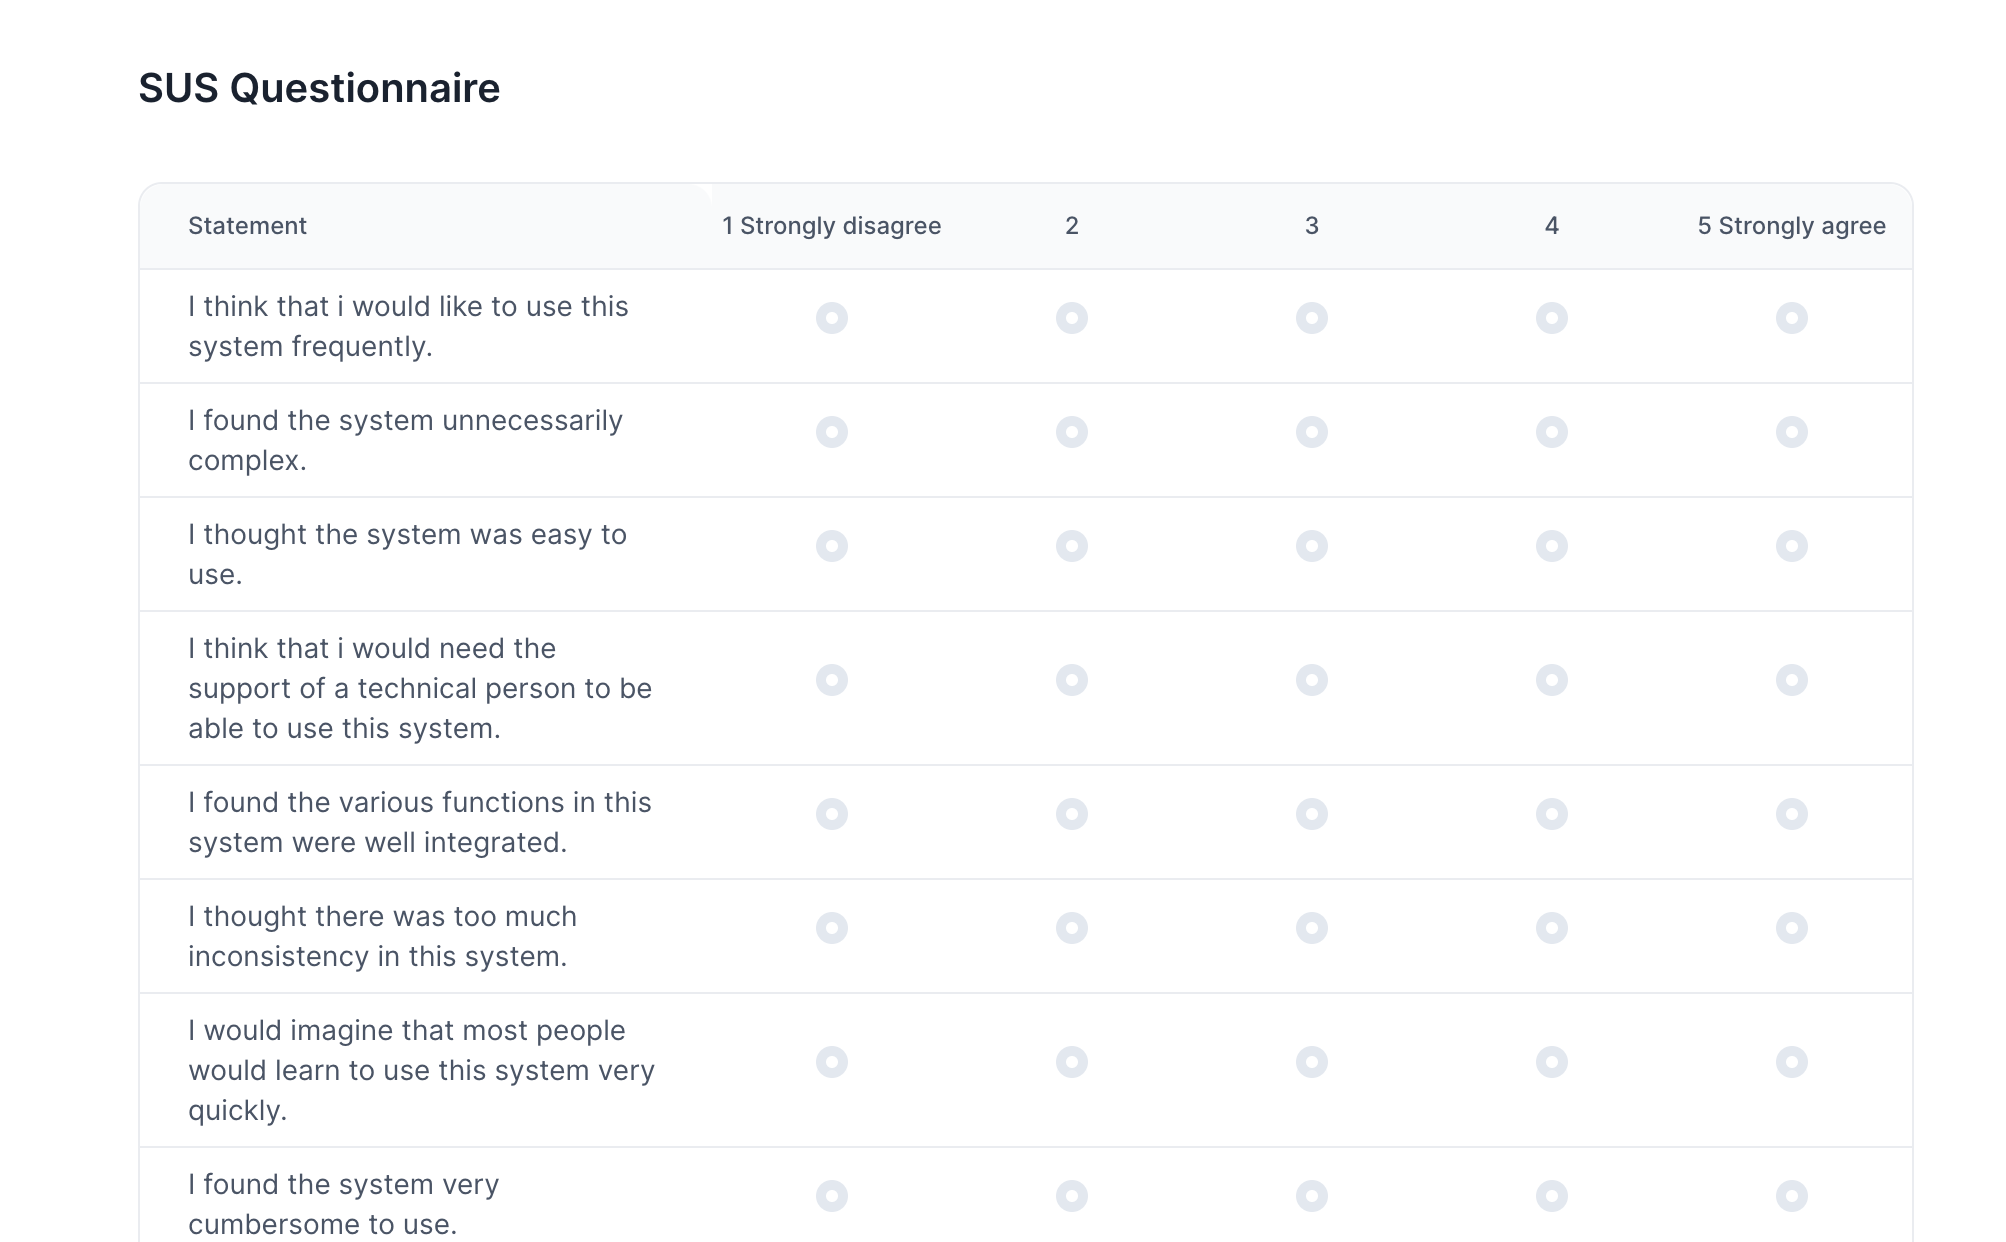
Task: Select 4 for 'system was easy to use'
Action: pyautogui.click(x=1552, y=546)
